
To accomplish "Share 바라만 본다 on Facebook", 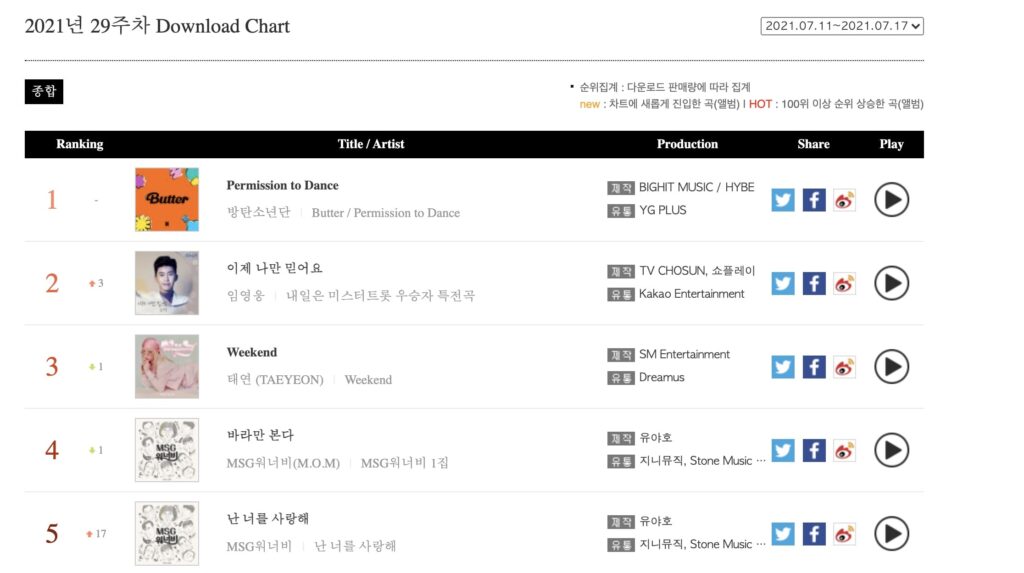I will (x=814, y=450).
